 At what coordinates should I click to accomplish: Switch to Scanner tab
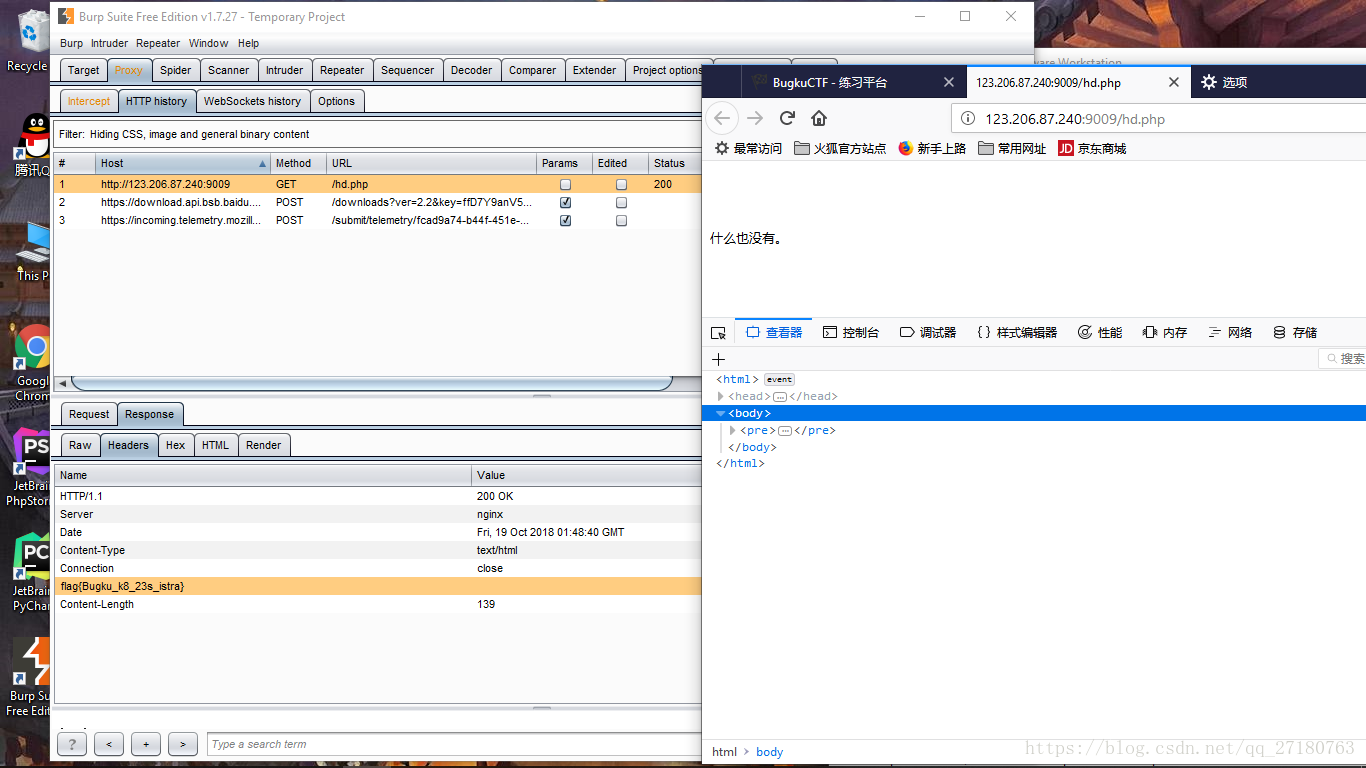[229, 70]
